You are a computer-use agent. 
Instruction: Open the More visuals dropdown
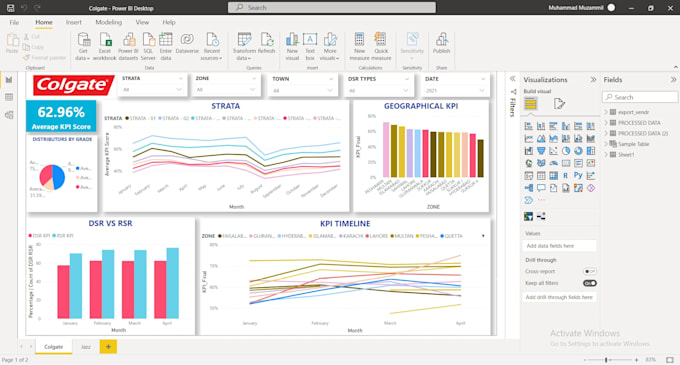(x=330, y=46)
